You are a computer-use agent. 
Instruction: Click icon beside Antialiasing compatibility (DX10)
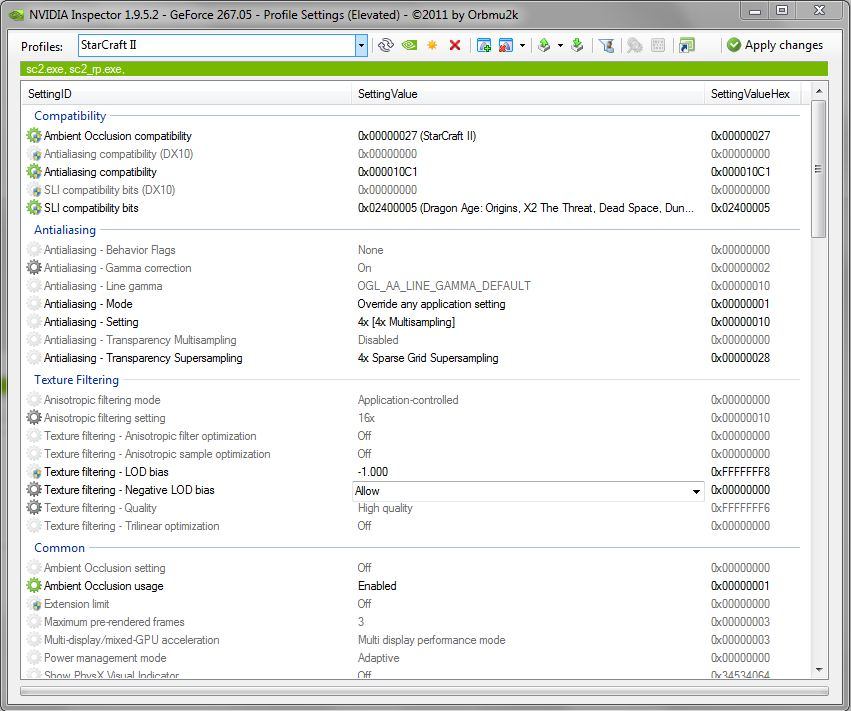click(x=36, y=155)
